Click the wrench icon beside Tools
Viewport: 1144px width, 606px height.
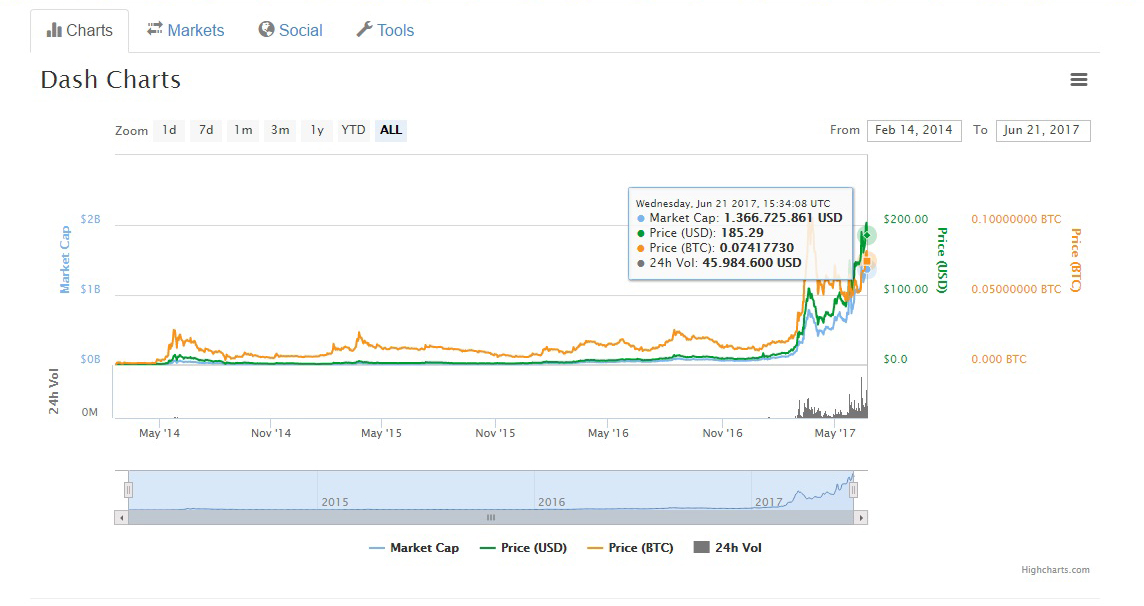pos(364,29)
